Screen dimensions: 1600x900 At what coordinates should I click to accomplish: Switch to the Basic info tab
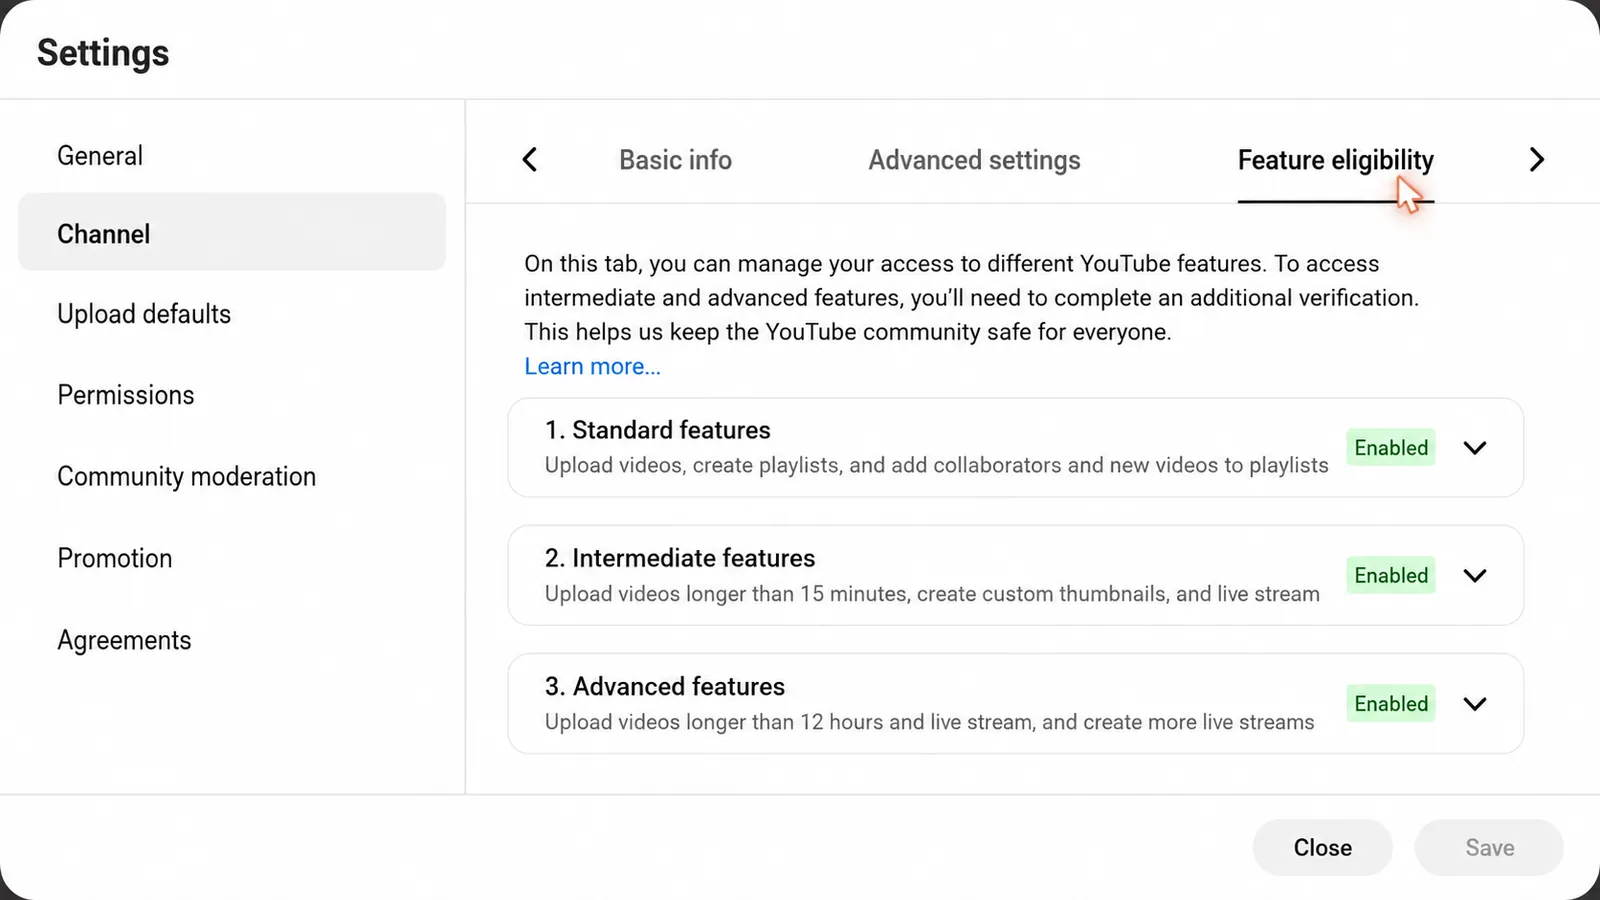[x=675, y=160]
